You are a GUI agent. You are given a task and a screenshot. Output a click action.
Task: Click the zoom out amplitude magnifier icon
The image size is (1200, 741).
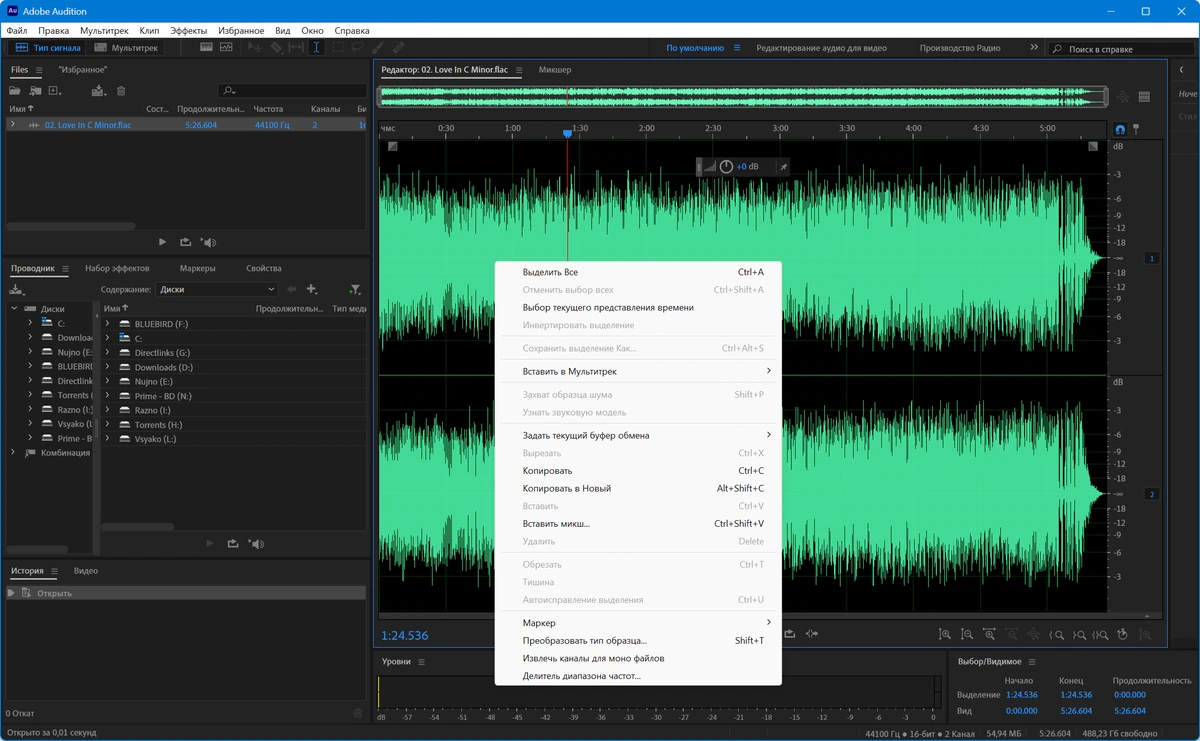point(967,634)
